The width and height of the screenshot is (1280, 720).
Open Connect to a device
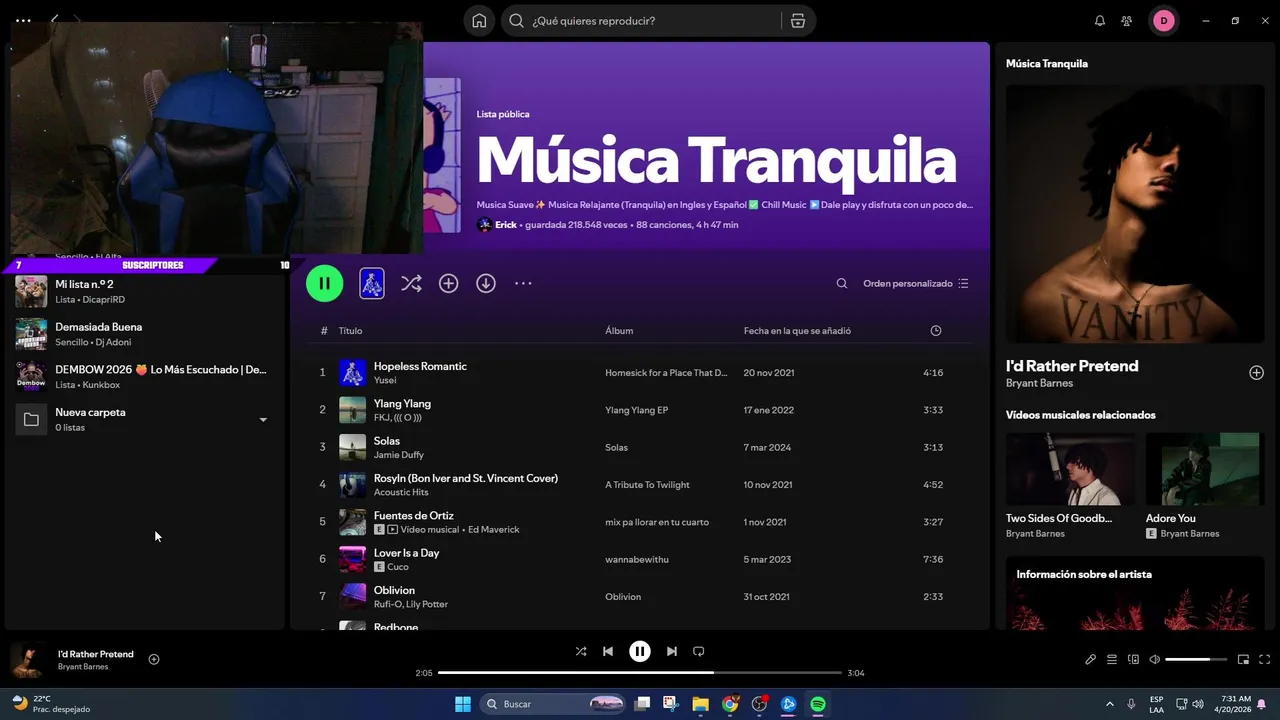click(x=1133, y=659)
